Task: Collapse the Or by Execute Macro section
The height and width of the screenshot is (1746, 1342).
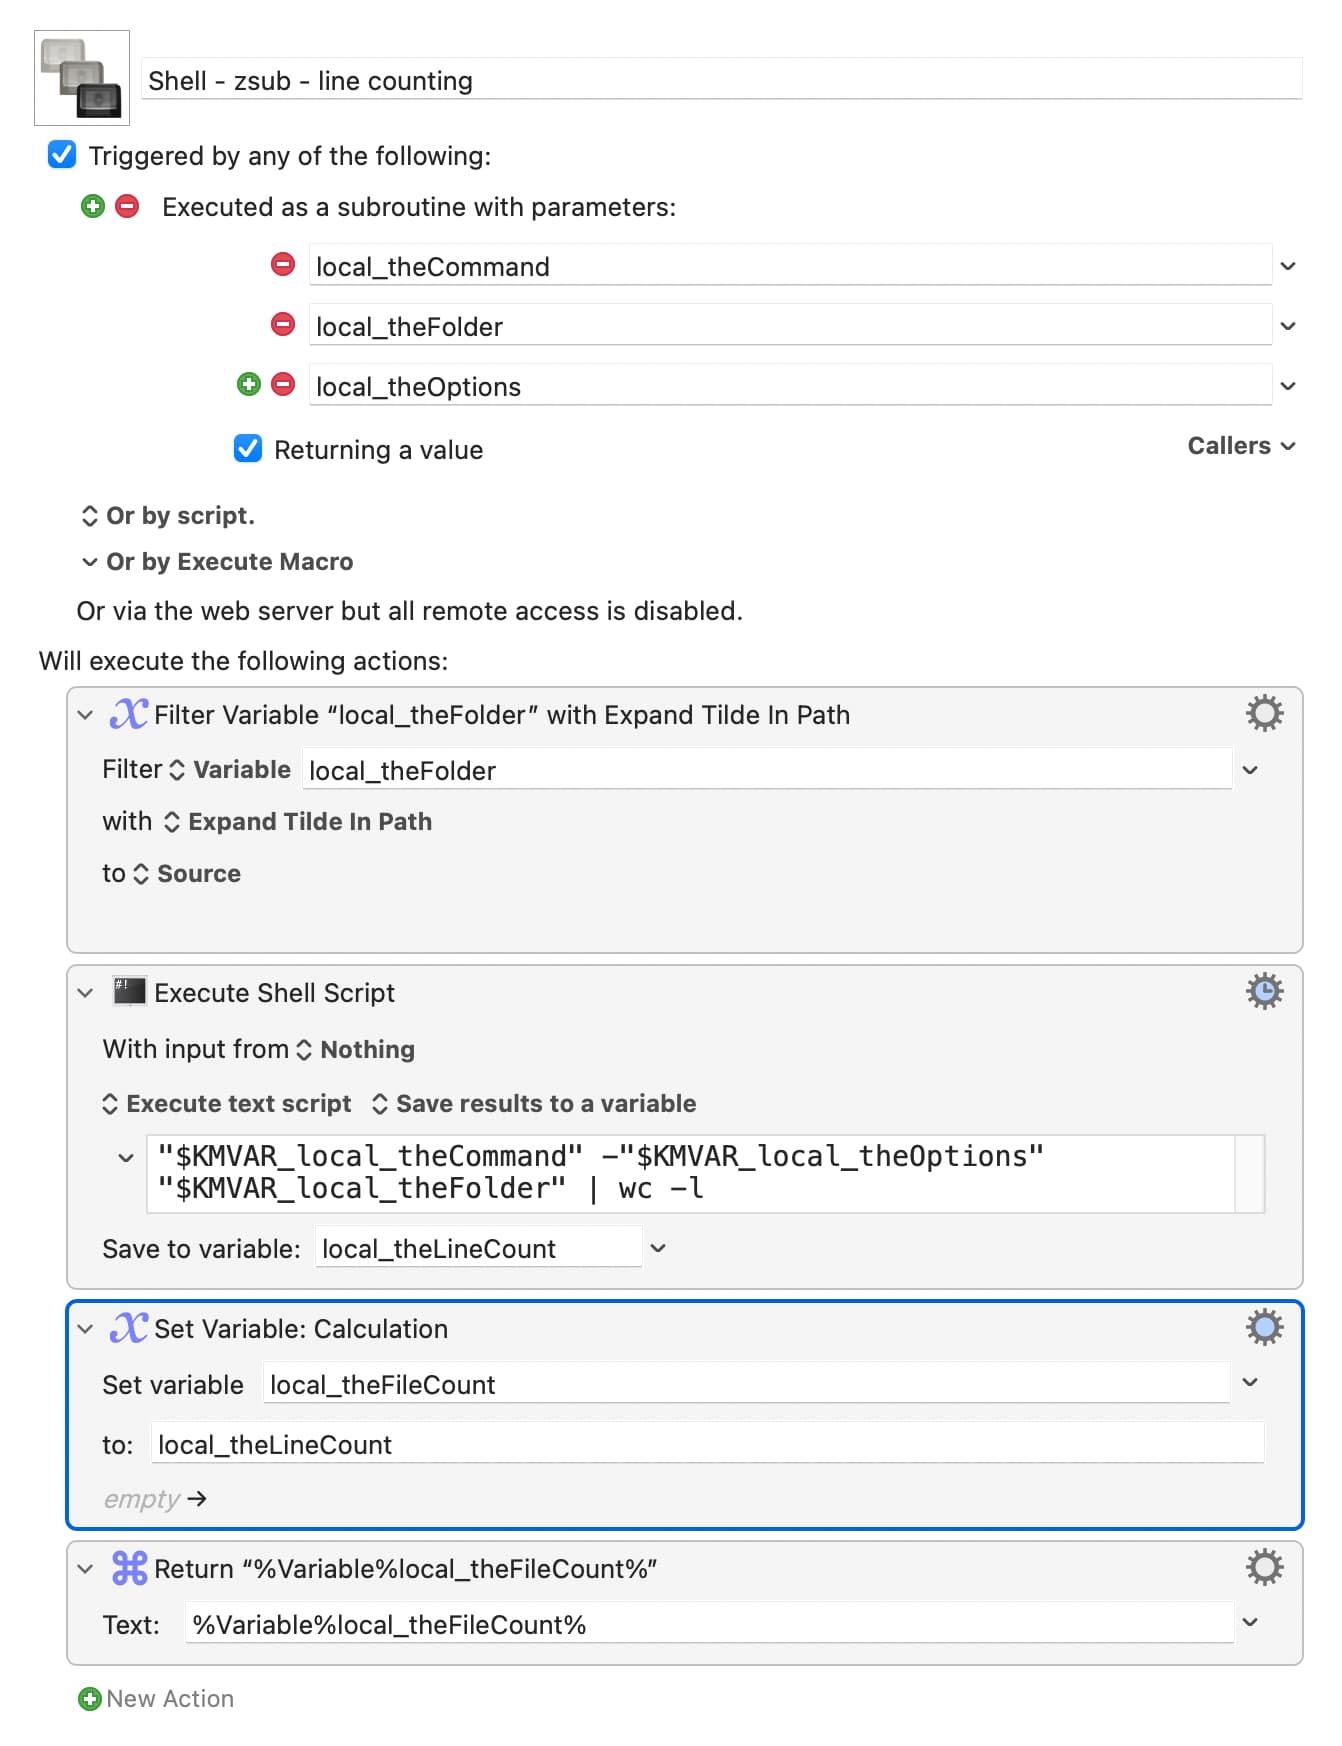Action: [90, 562]
